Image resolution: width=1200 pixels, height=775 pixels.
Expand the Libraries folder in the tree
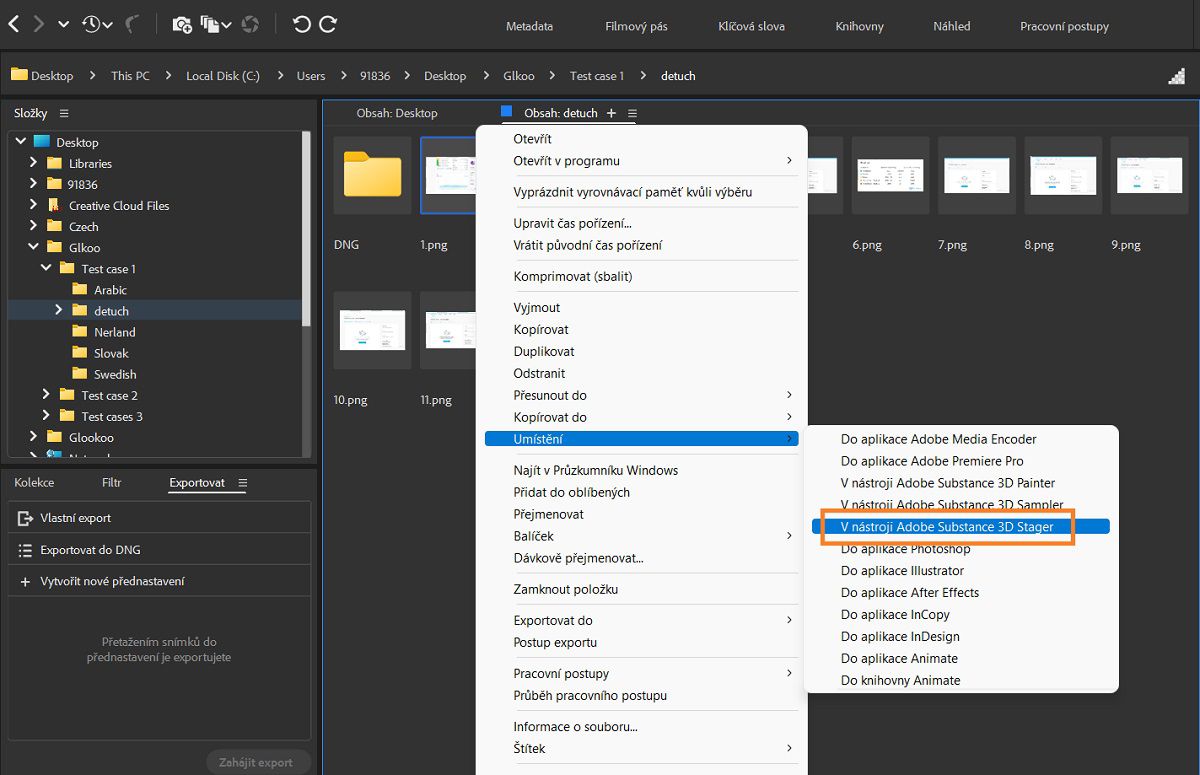(x=33, y=163)
